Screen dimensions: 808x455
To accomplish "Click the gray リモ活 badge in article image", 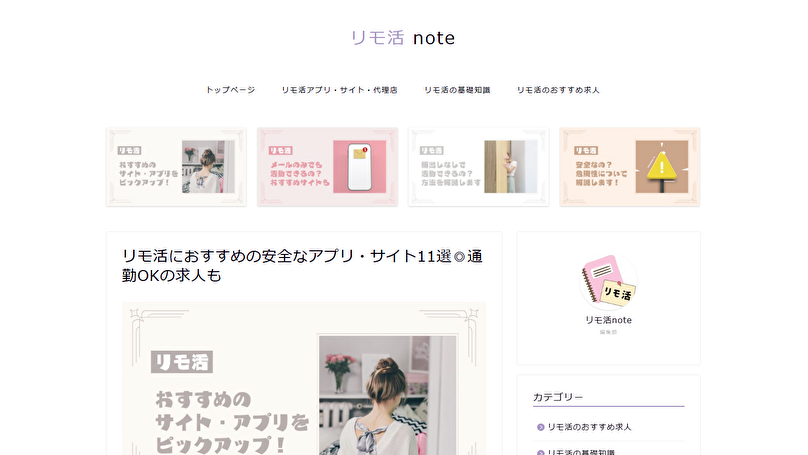I will pyautogui.click(x=182, y=362).
